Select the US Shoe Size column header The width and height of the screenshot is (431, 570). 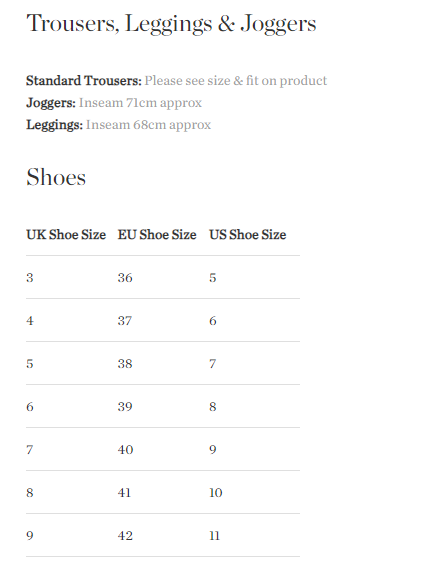pos(248,235)
